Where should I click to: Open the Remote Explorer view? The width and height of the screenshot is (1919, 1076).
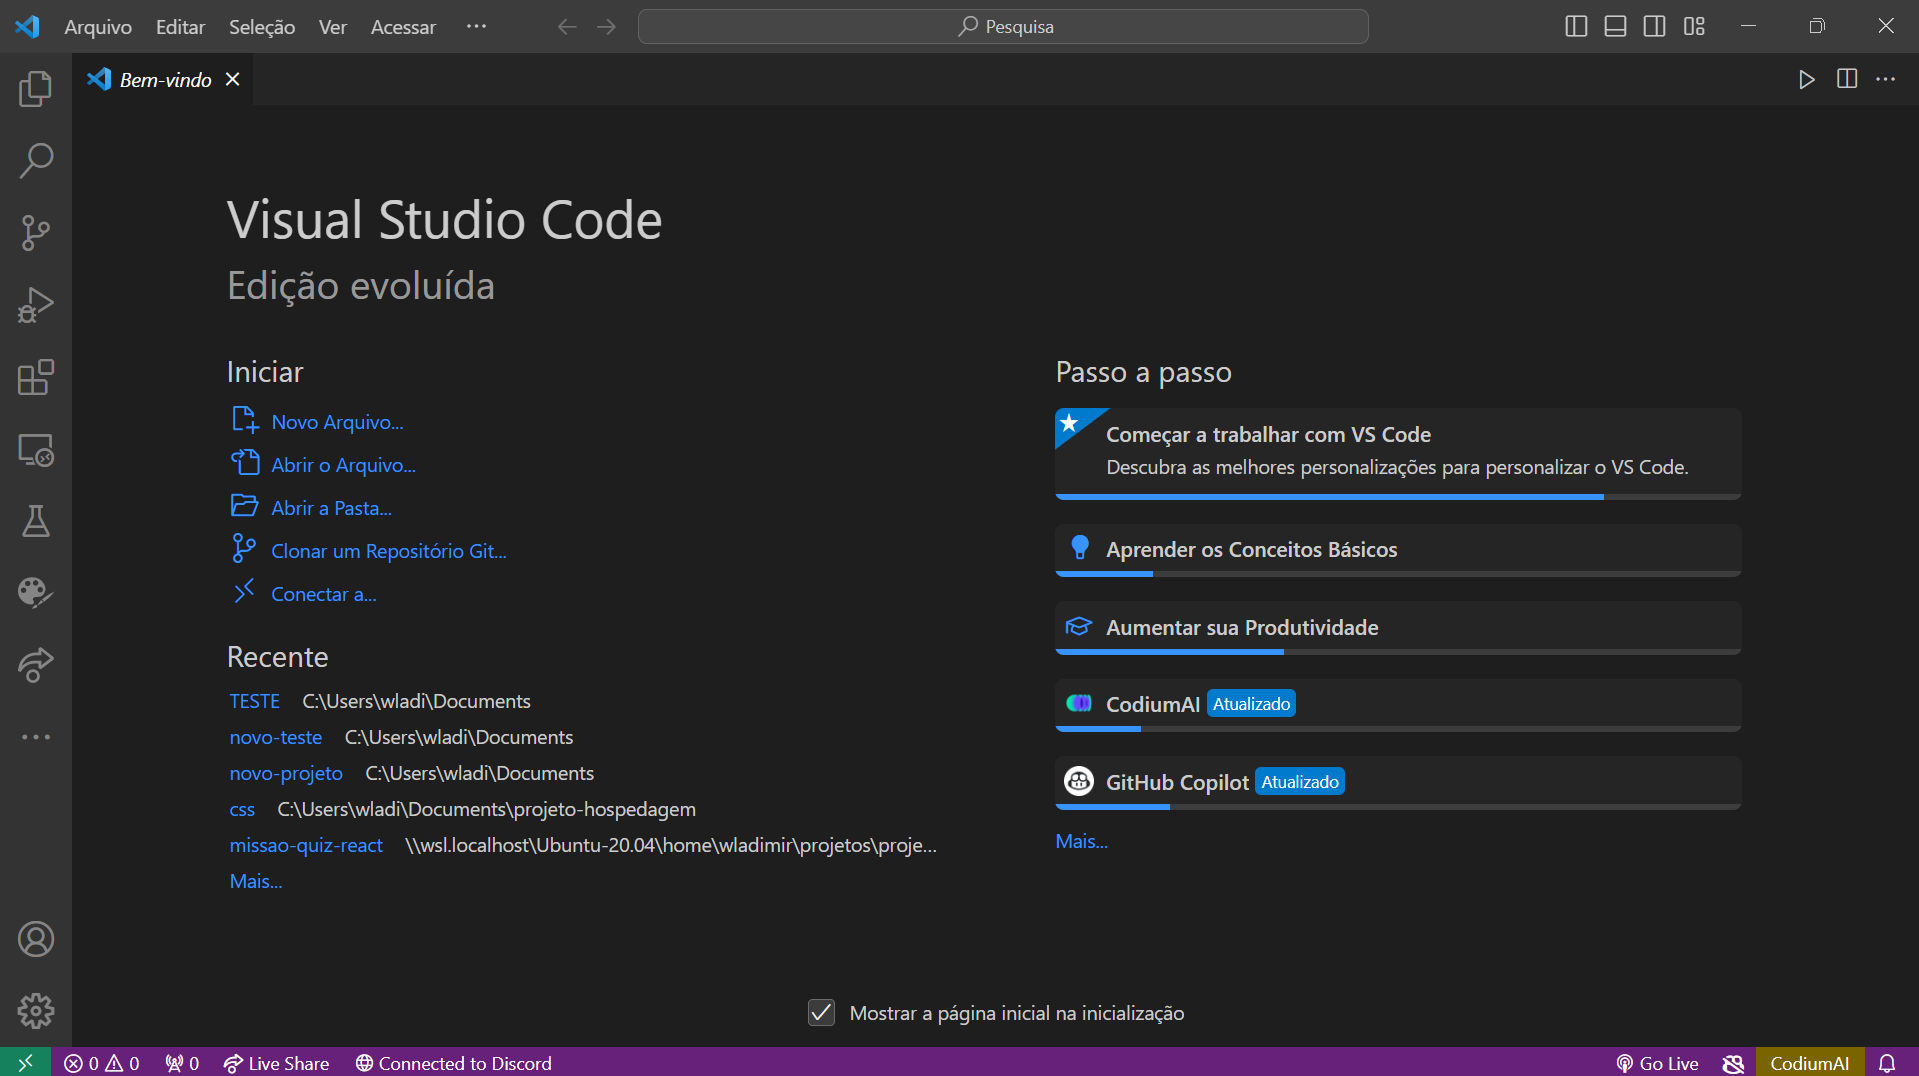tap(35, 450)
